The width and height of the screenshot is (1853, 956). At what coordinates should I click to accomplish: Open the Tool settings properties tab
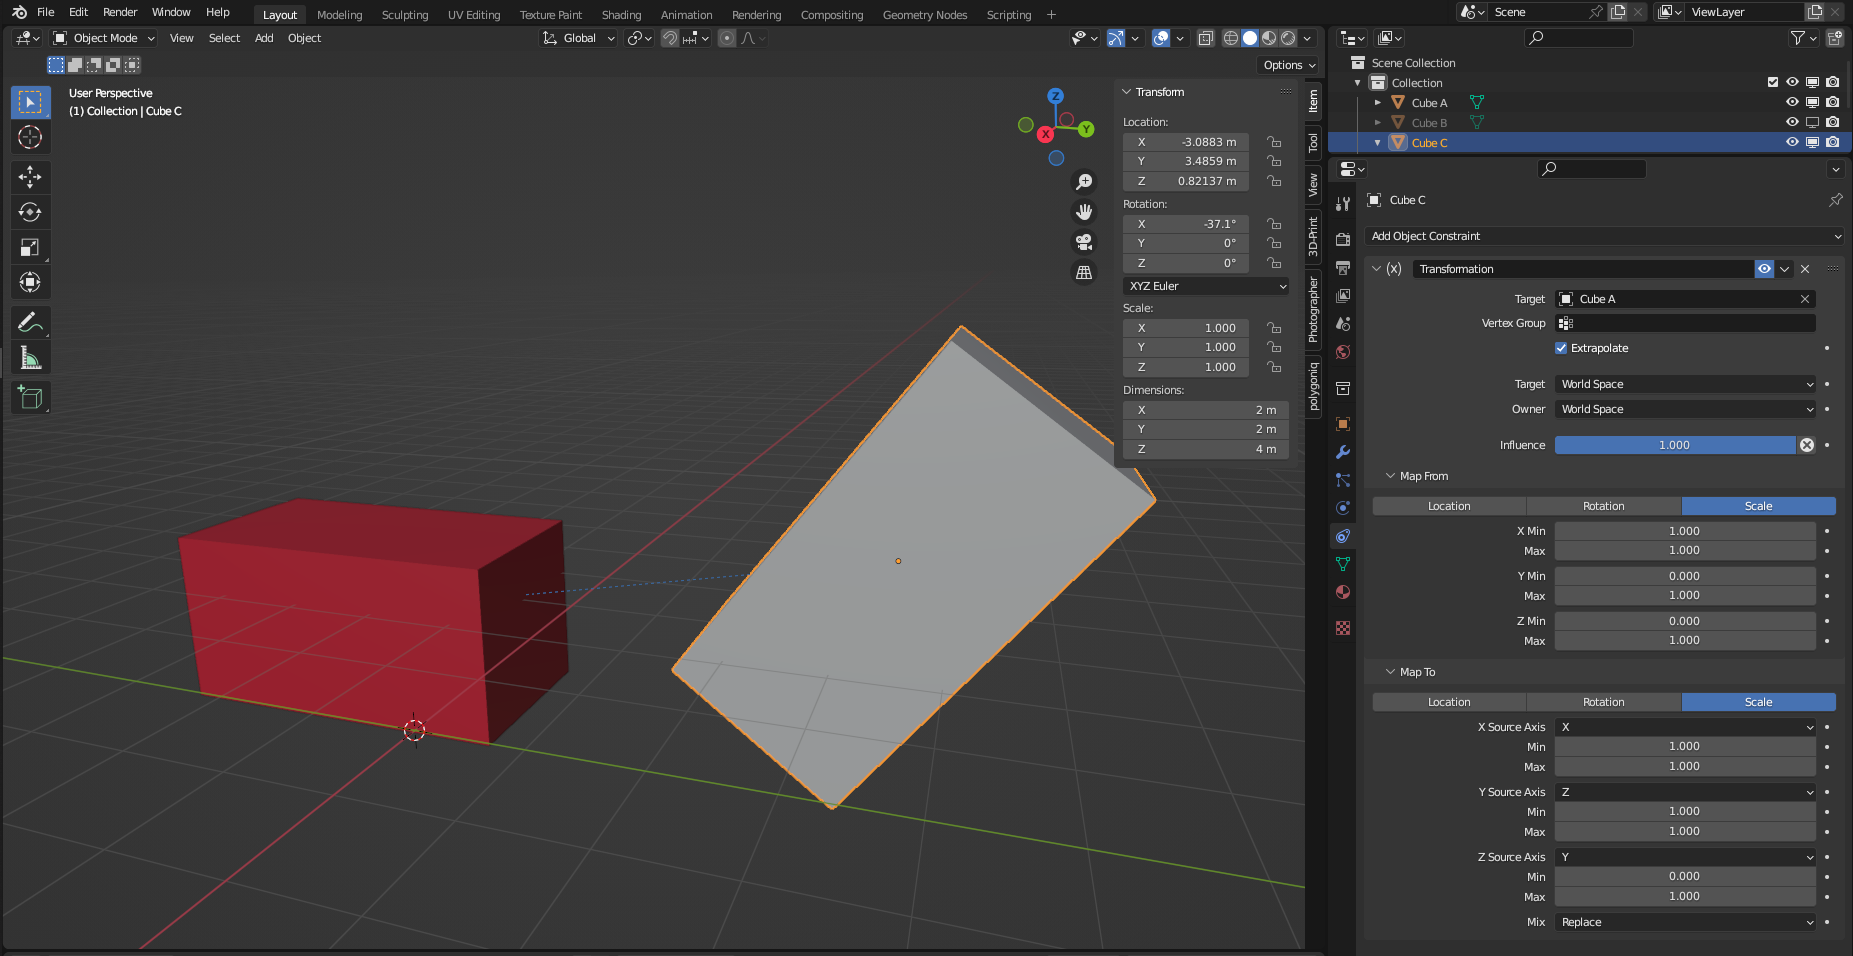[x=1343, y=204]
